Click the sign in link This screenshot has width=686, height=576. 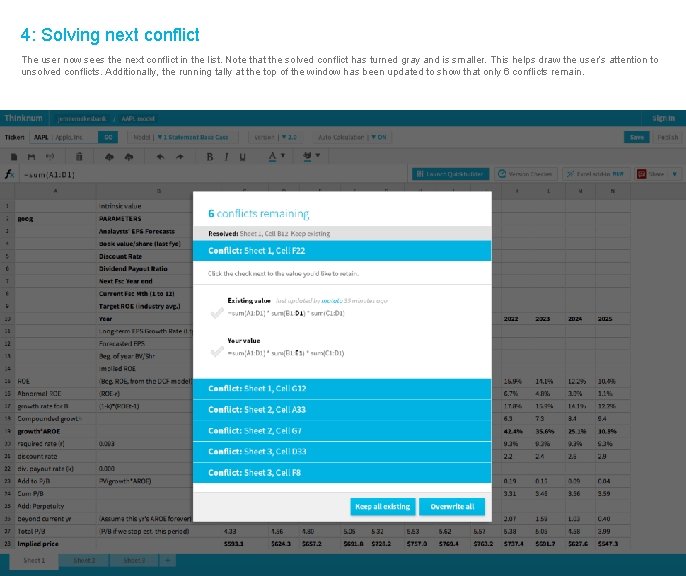pos(663,118)
